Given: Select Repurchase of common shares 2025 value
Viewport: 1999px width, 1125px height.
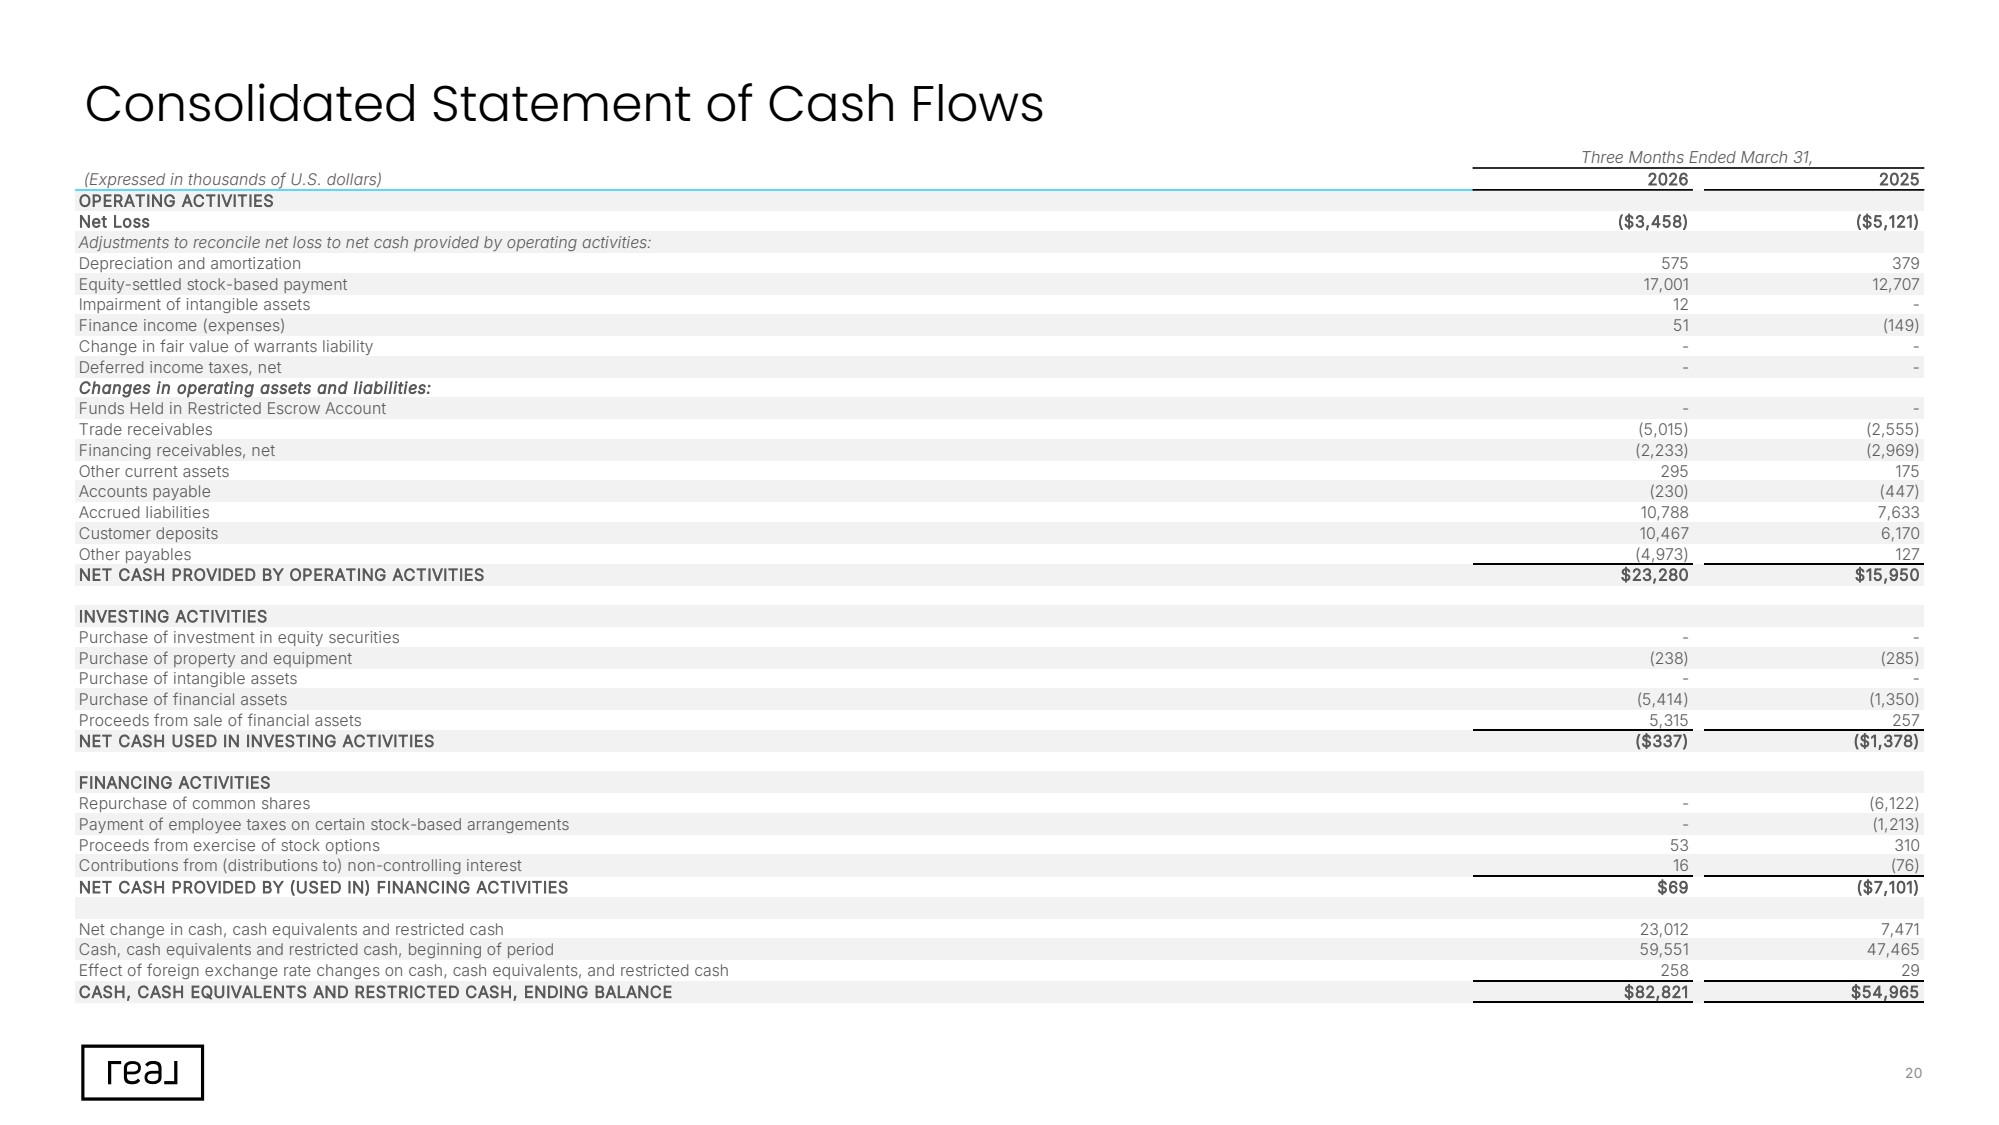Looking at the screenshot, I should (1894, 804).
